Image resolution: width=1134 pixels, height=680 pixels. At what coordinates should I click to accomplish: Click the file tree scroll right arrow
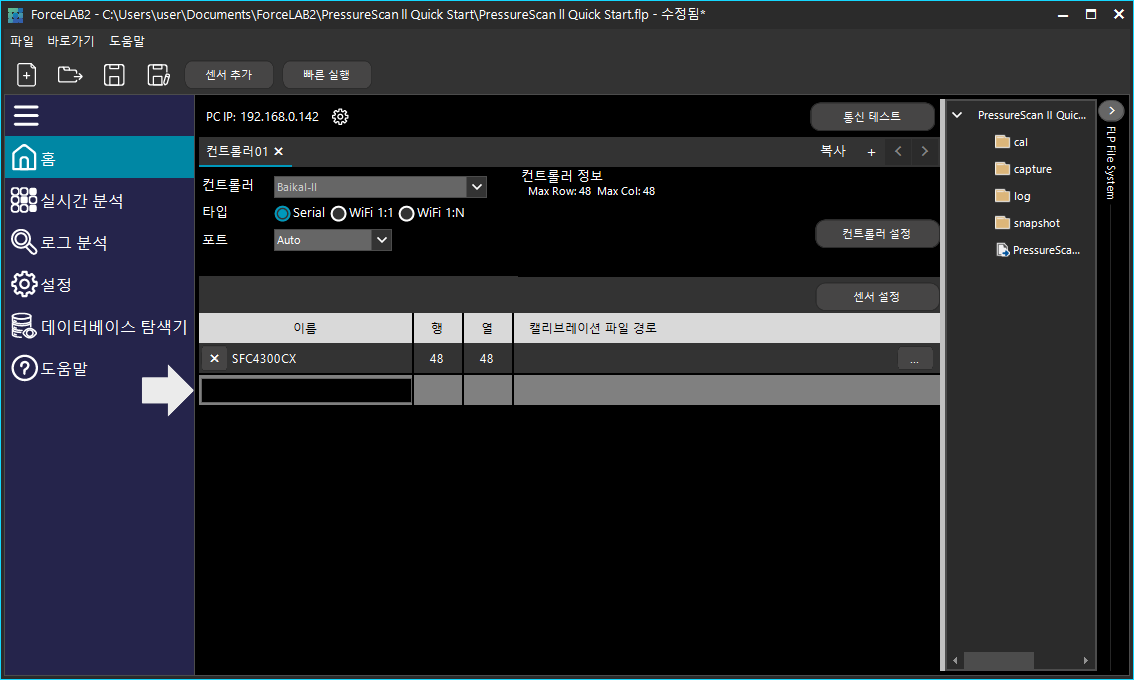[x=1086, y=660]
